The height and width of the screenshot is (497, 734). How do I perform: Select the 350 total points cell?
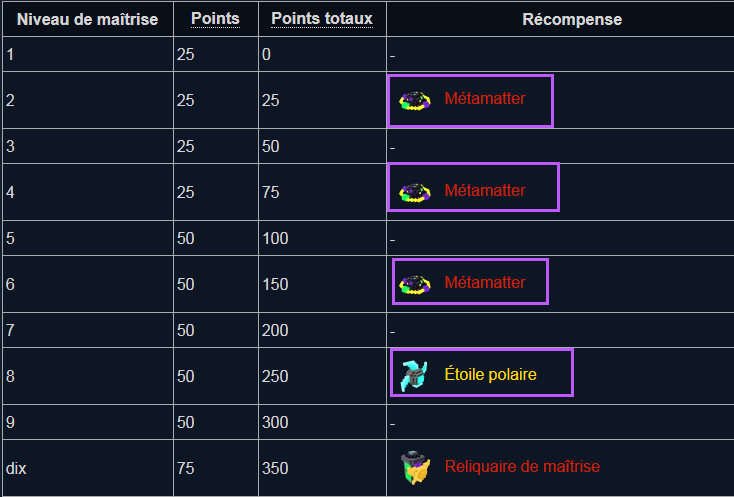coord(274,467)
